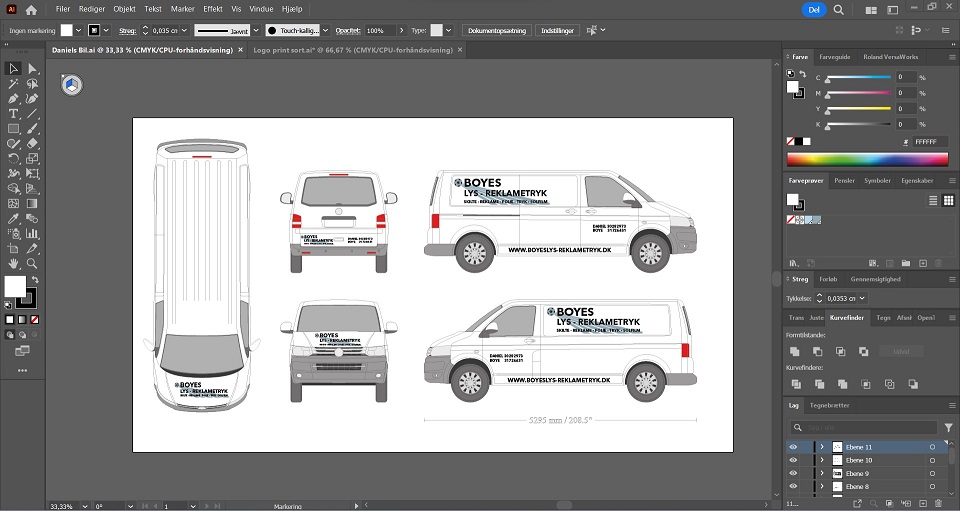
Task: Hide layer Ebene 10
Action: [793, 460]
